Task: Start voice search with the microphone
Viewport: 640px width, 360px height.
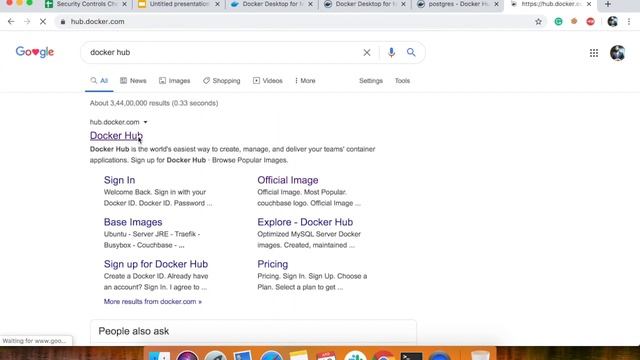Action: tap(391, 52)
